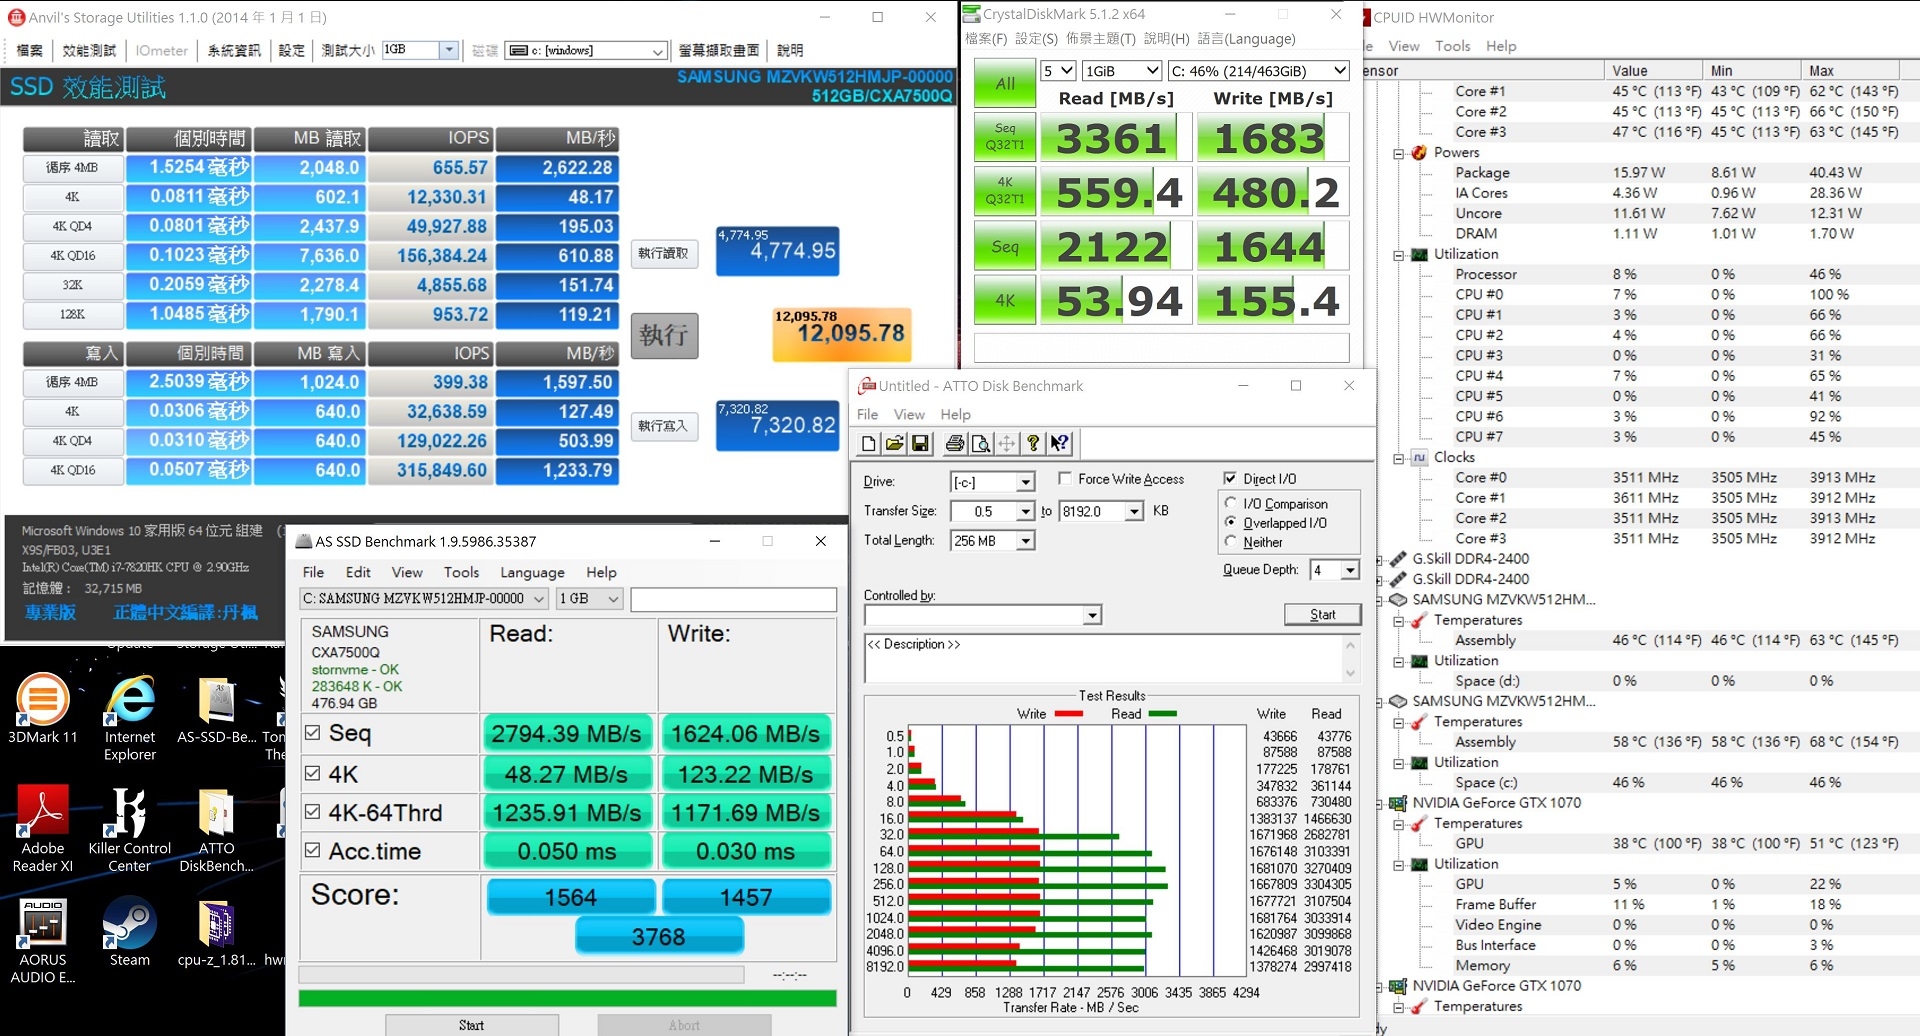Open the View menu in ATTO Disk Benchmark

(x=909, y=414)
